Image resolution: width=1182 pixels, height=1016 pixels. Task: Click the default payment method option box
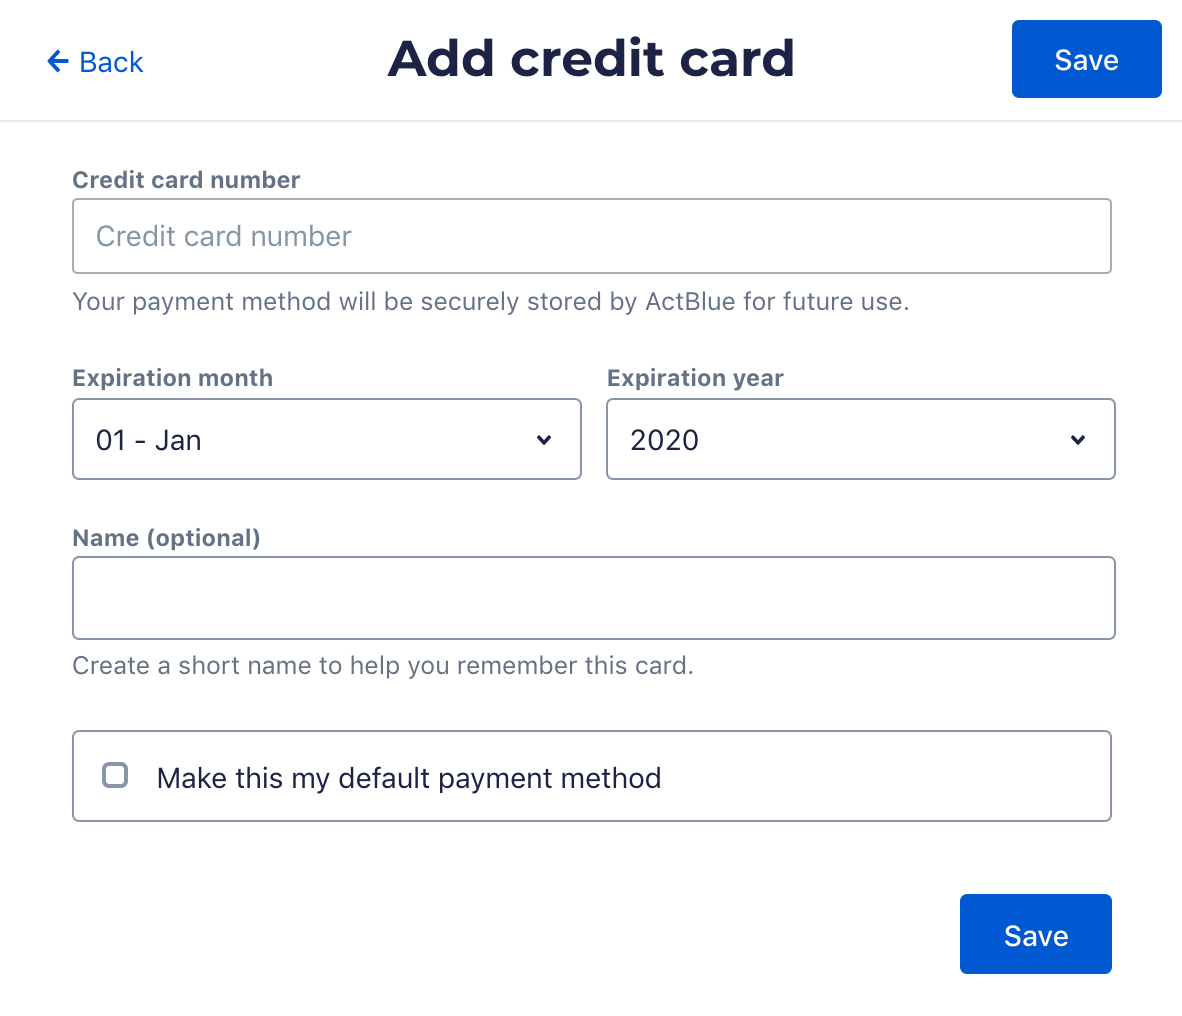point(592,776)
